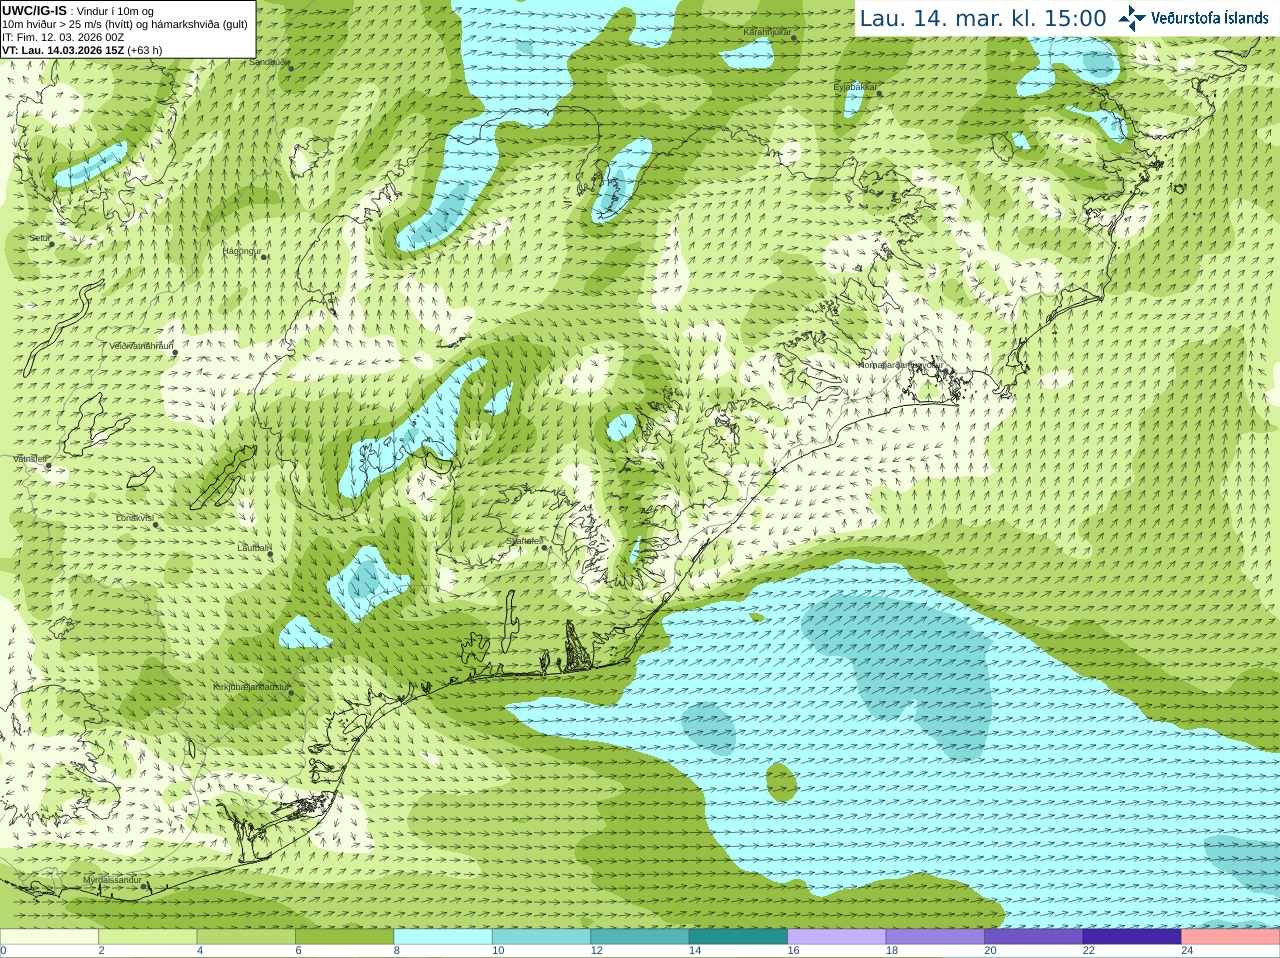Choose the Hágöngur station marker

point(264,257)
